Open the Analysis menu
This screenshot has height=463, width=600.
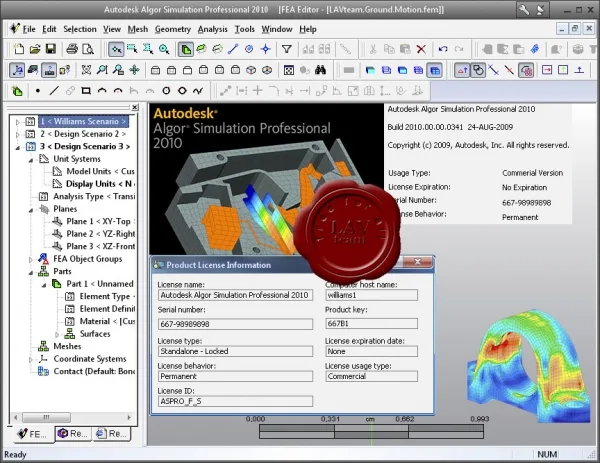(212, 29)
